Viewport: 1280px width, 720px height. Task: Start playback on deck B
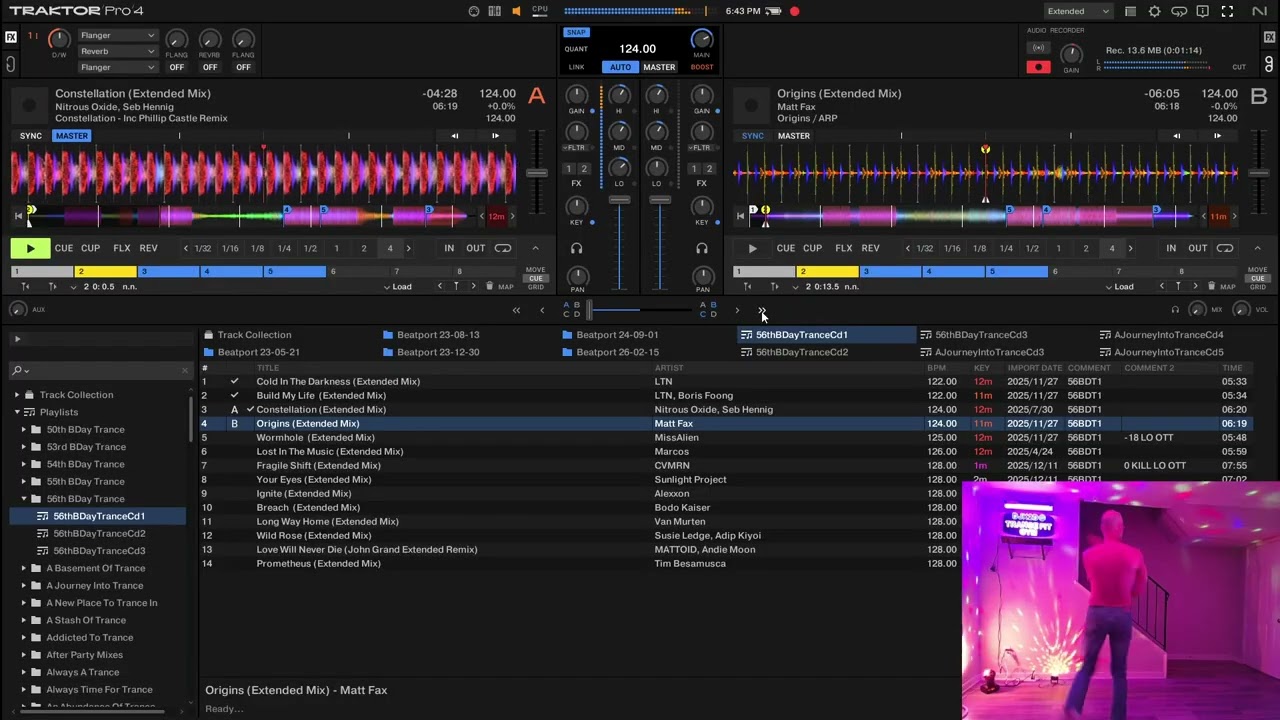pyautogui.click(x=752, y=248)
